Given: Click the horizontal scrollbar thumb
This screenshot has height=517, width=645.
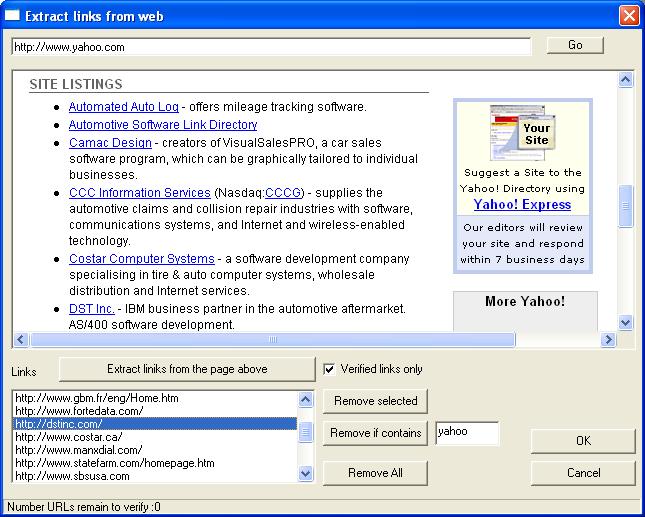Looking at the screenshot, I should click(x=272, y=340).
